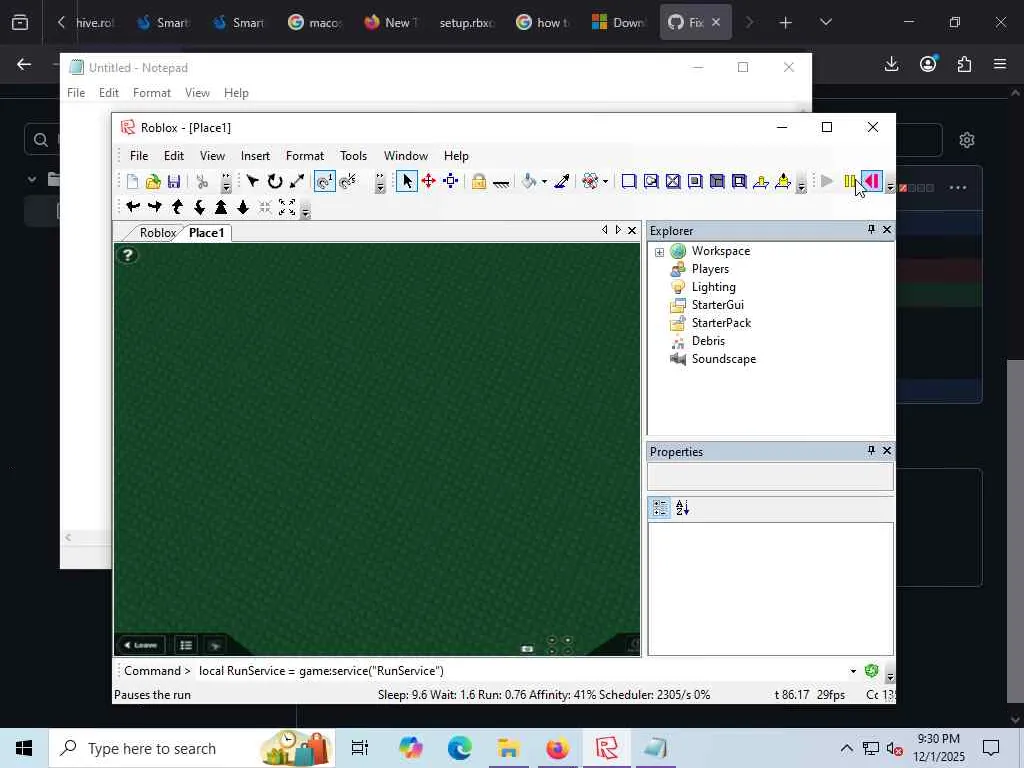Open the Roblox Window menu
Screen dimensions: 1024x768
[406, 155]
